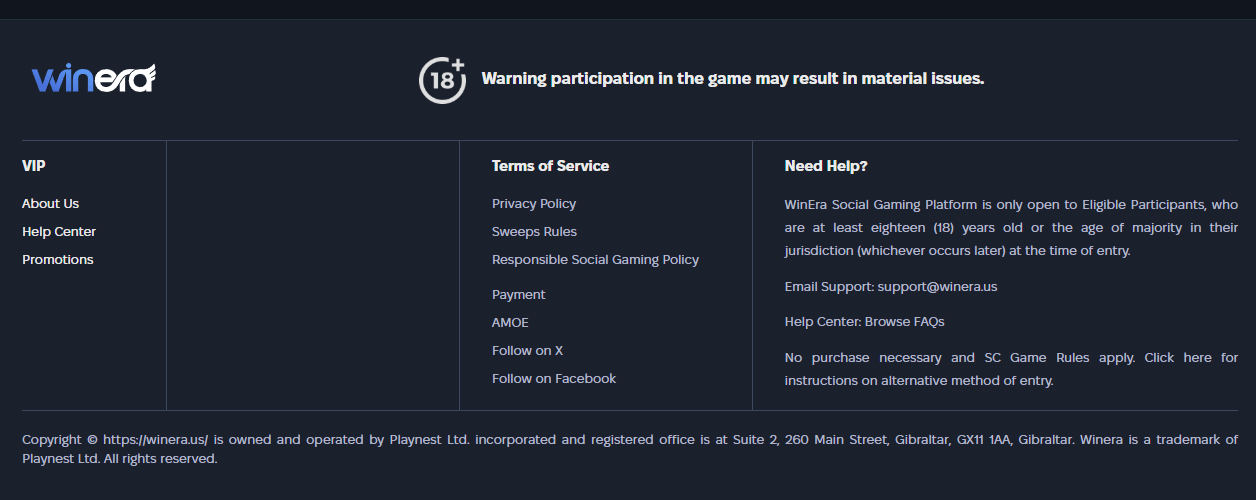Click the Need Help? heading
Viewport: 1256px width, 500px height.
[826, 166]
